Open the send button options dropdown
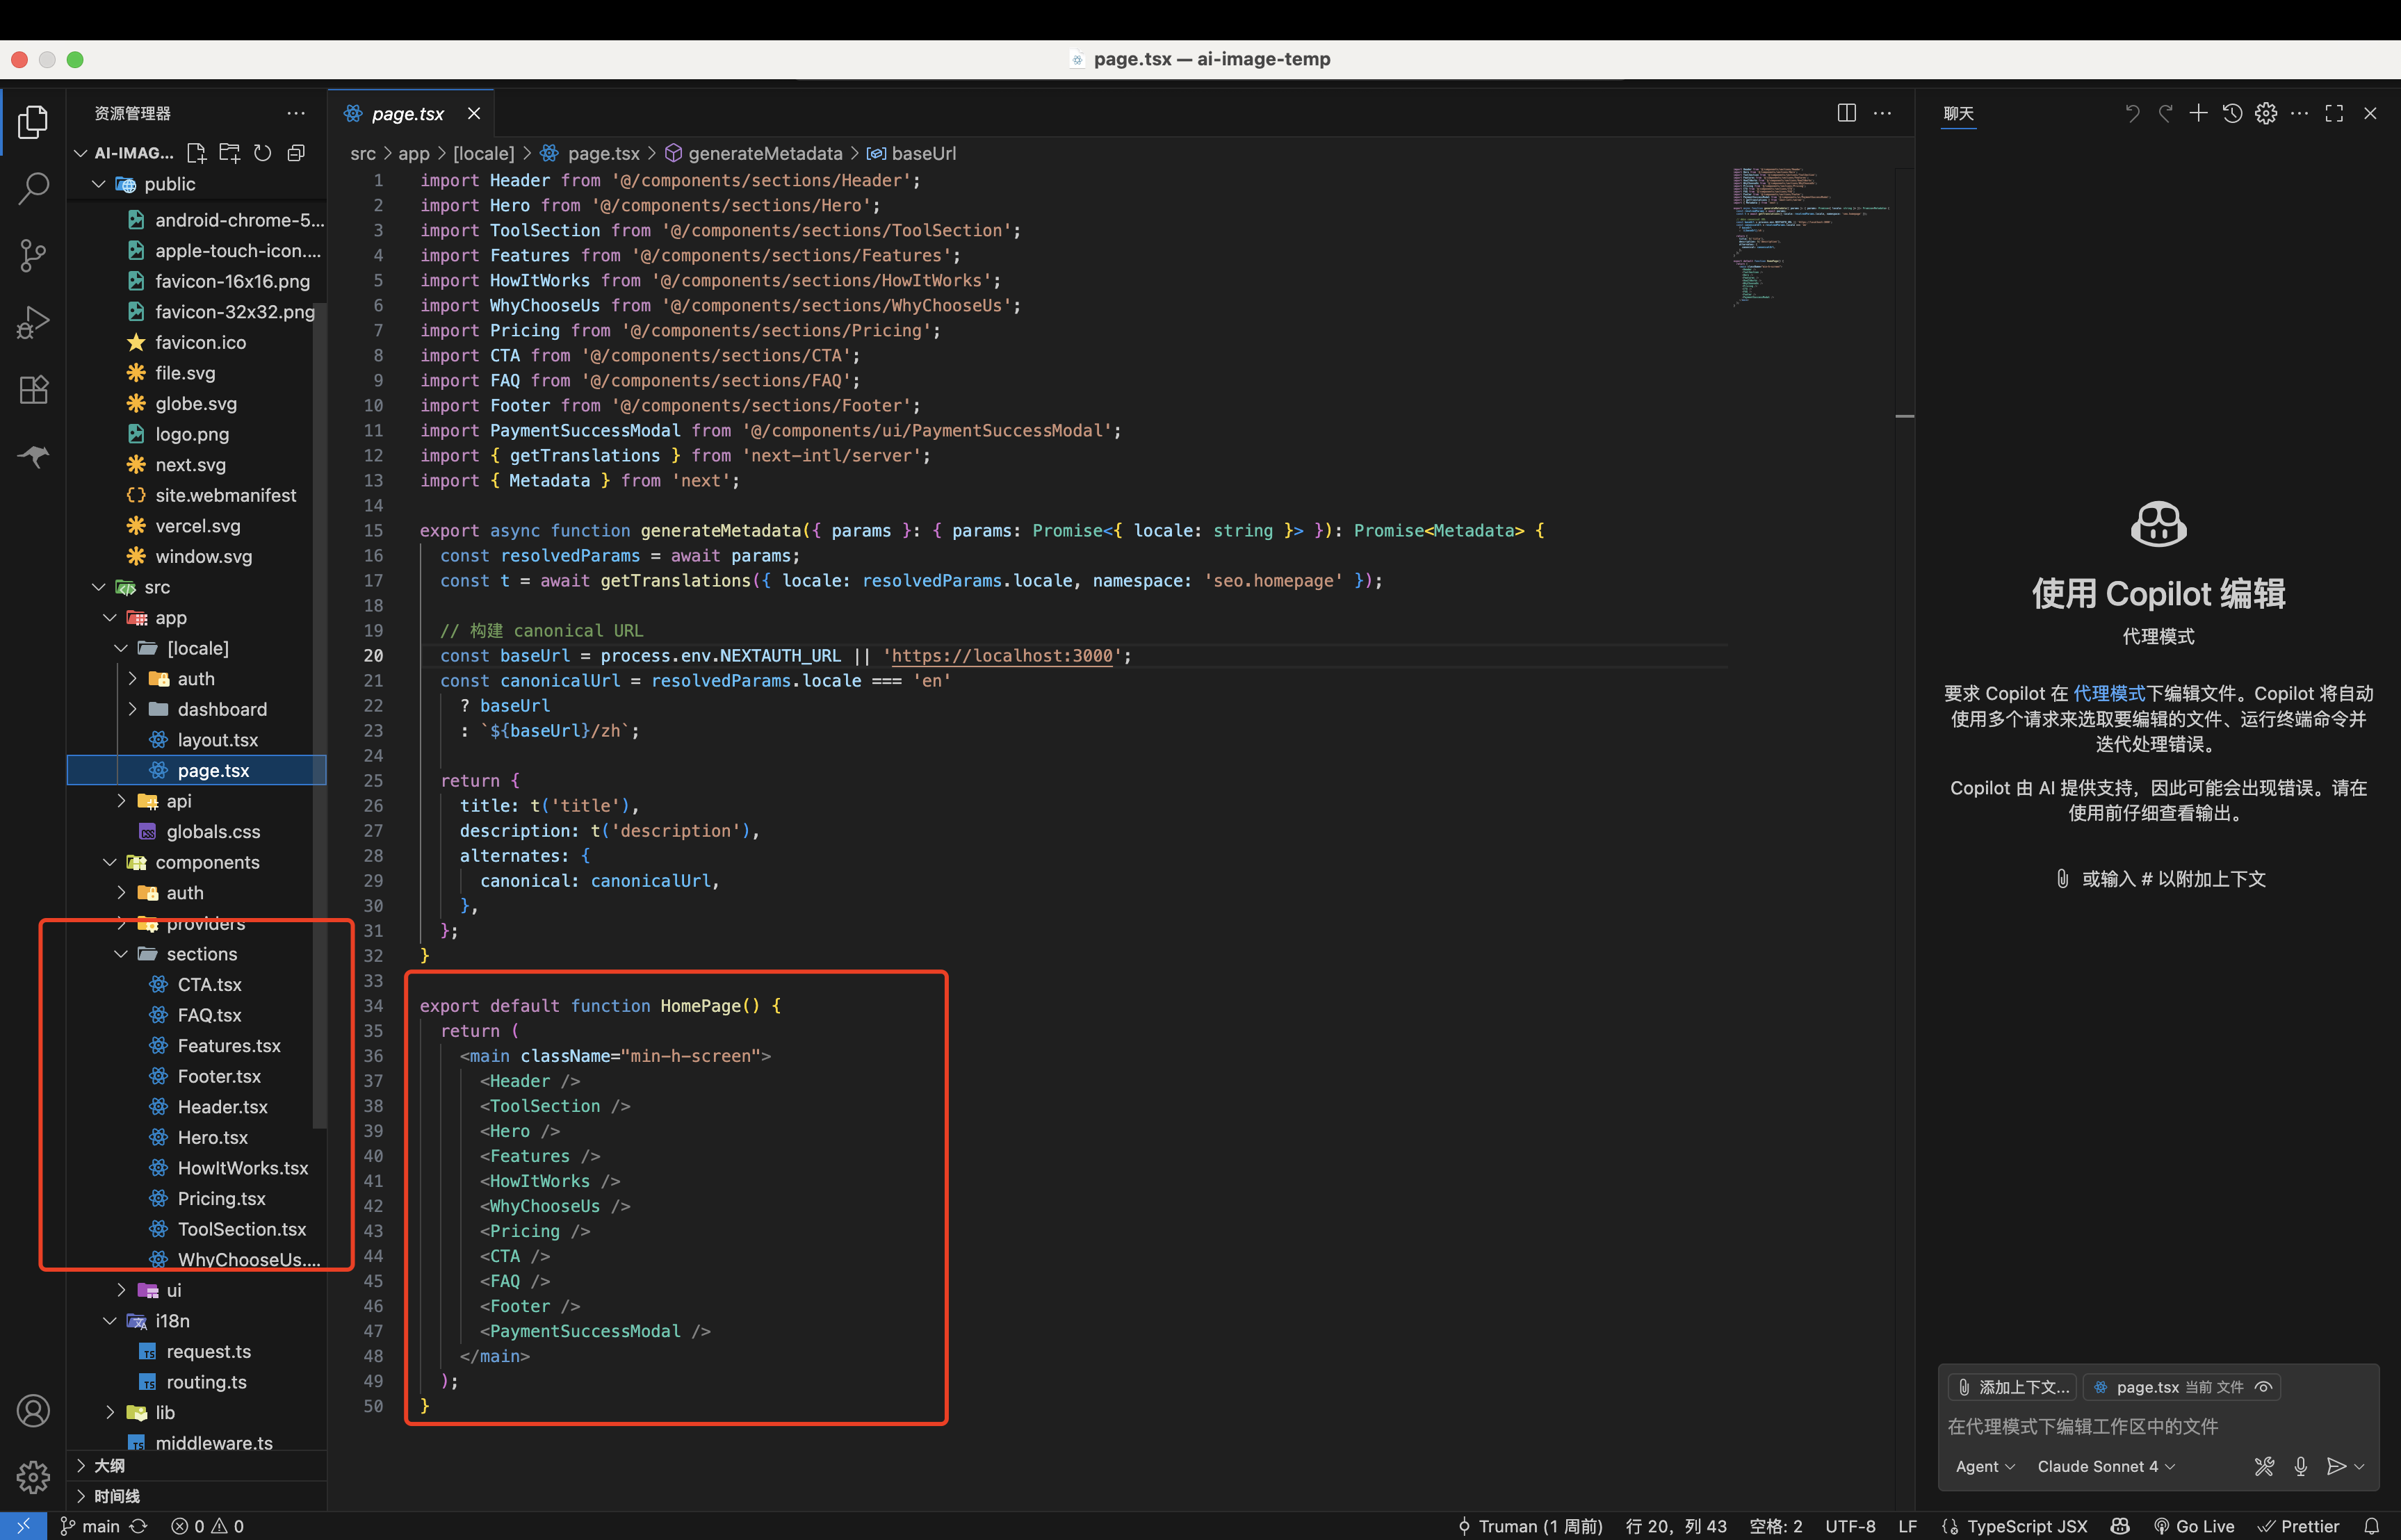Image resolution: width=2401 pixels, height=1540 pixels. pyautogui.click(x=2359, y=1466)
